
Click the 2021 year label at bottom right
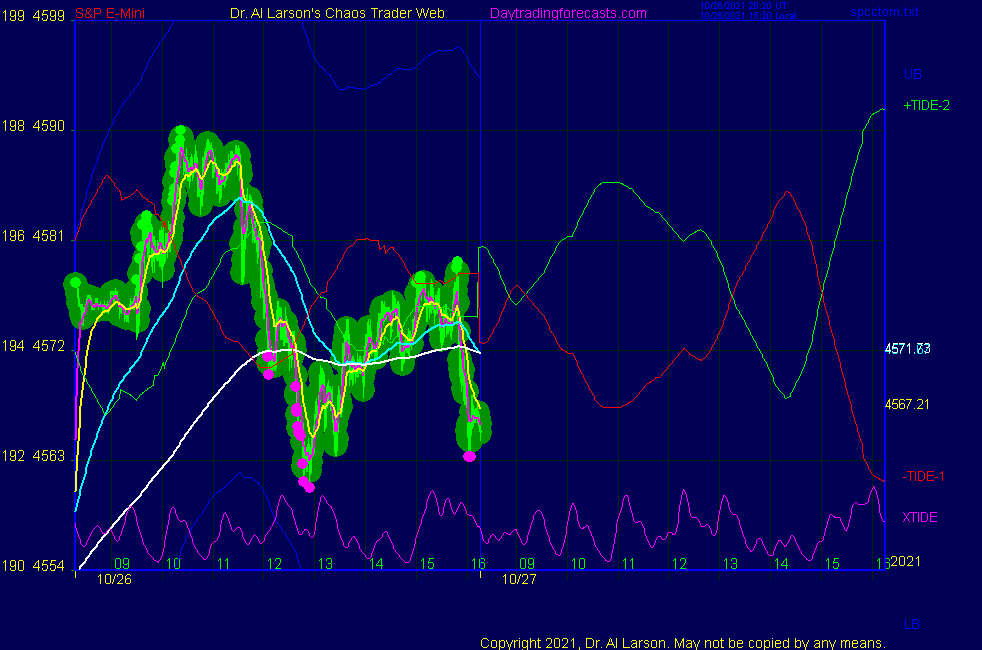(908, 562)
